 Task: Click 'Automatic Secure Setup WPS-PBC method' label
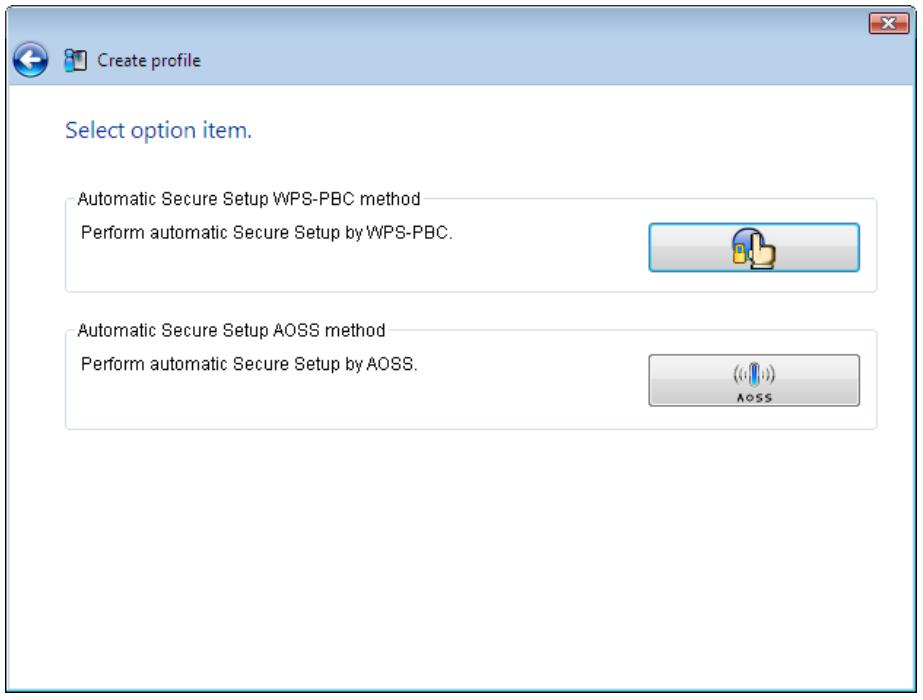point(249,199)
